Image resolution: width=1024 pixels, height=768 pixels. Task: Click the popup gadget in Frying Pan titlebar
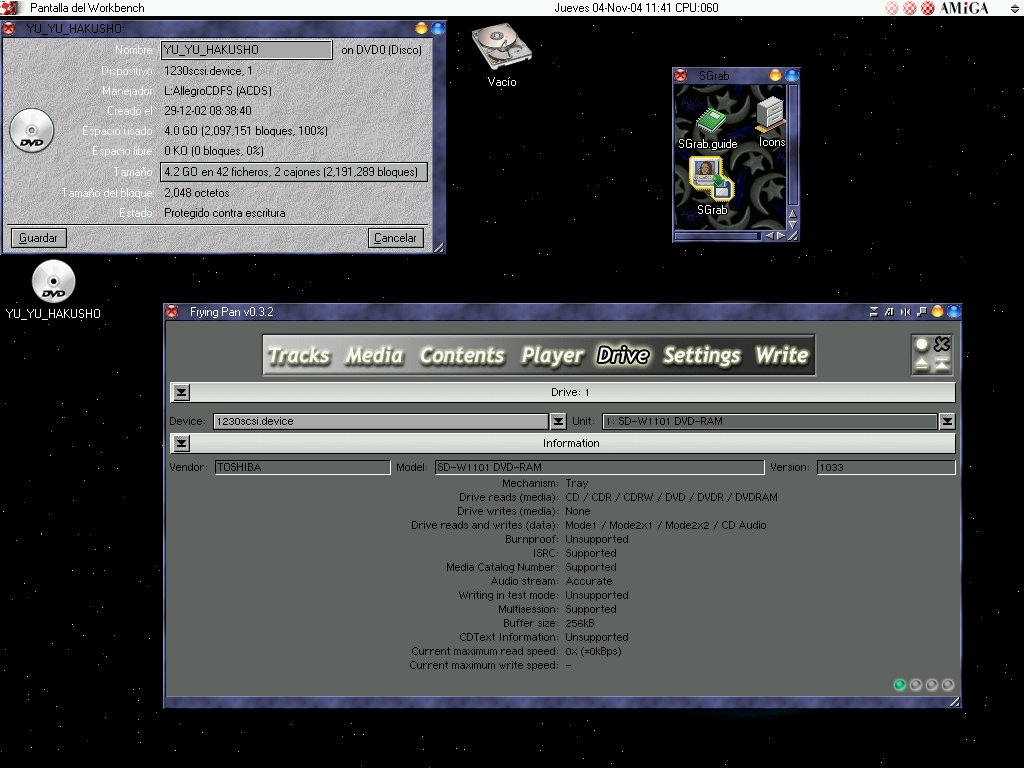[x=921, y=312]
